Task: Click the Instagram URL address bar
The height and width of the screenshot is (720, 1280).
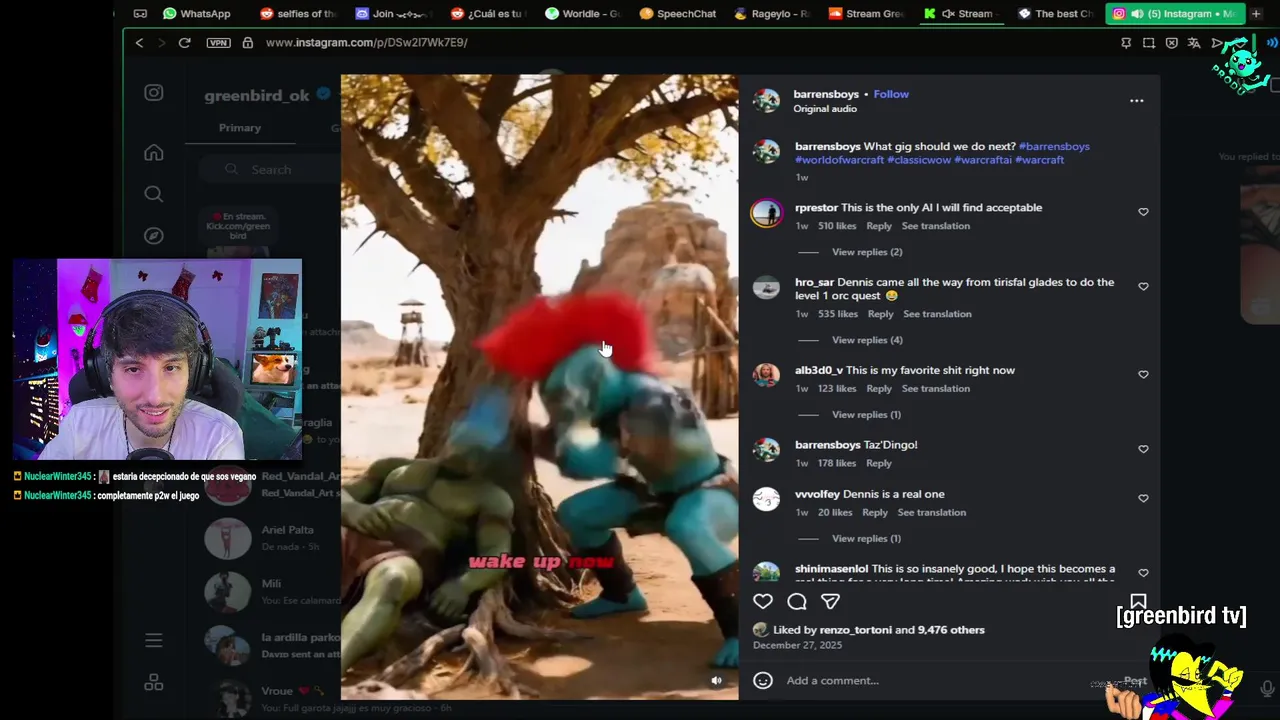Action: click(366, 43)
